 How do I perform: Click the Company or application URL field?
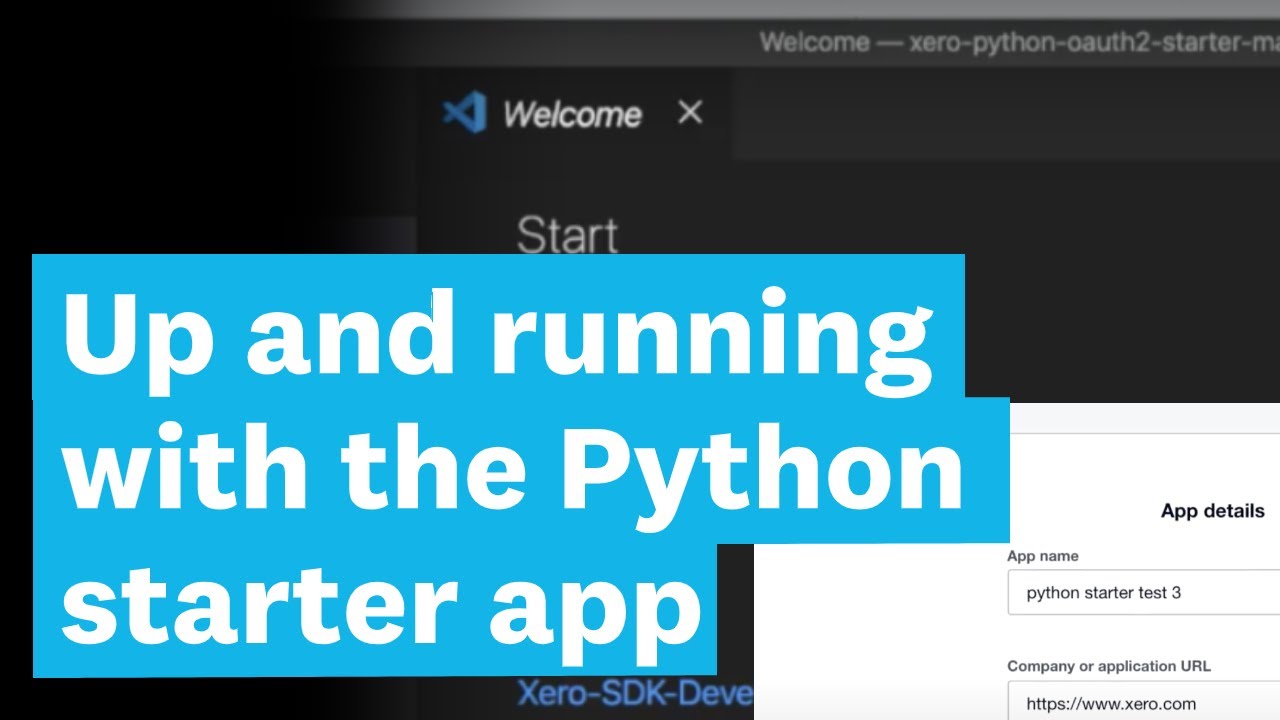point(1143,702)
